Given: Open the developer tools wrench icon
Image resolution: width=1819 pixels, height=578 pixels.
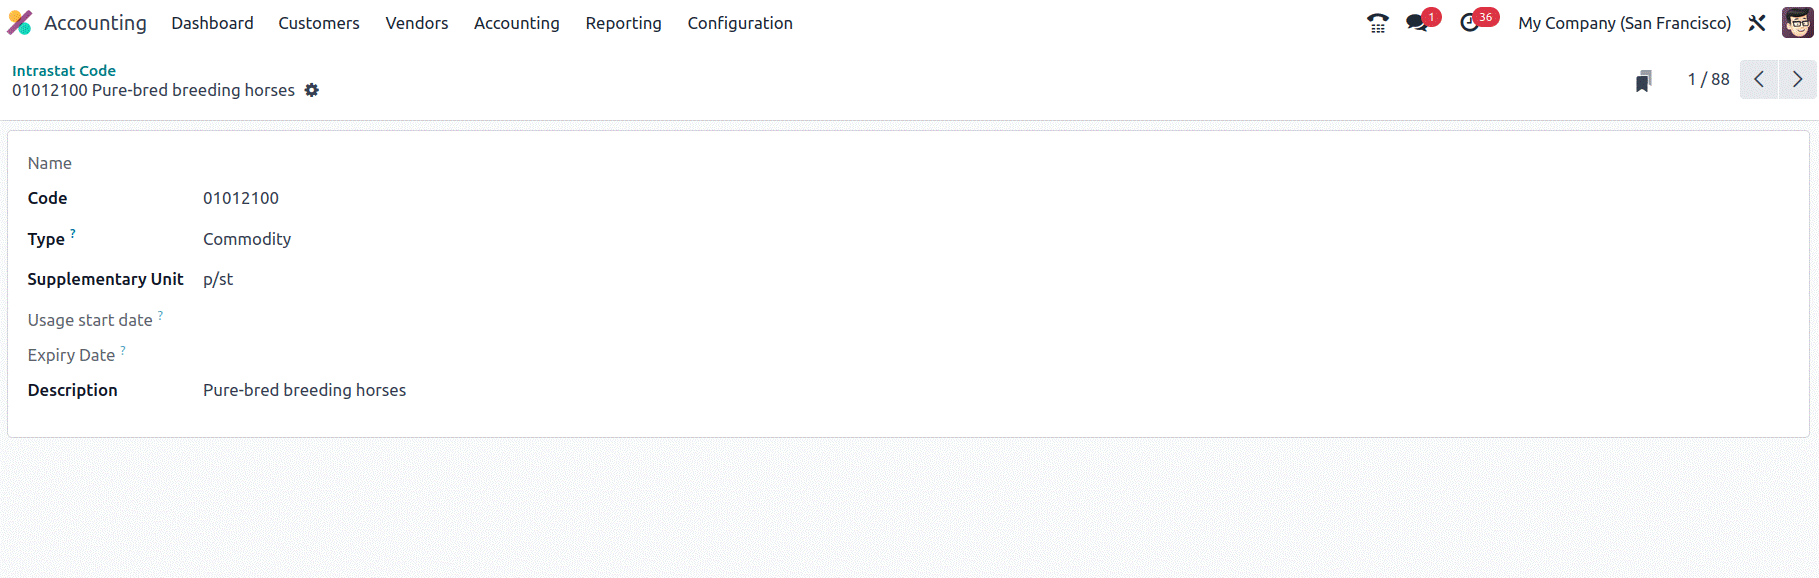Looking at the screenshot, I should 1757,23.
